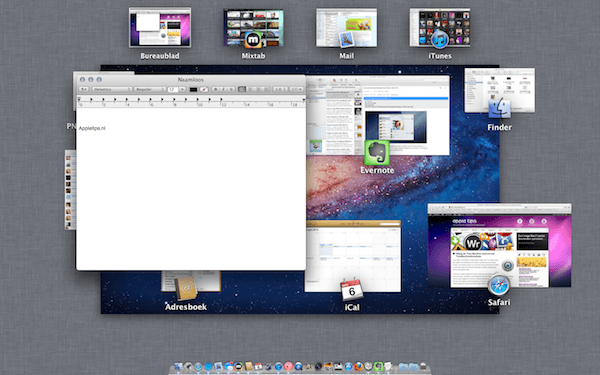Bring the Safari apple tips window forward
The image size is (600, 375).
tap(499, 245)
